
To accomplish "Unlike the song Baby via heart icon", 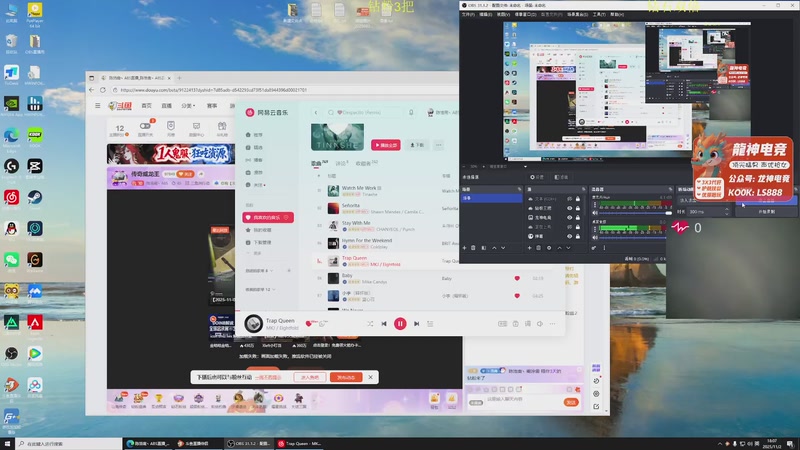I will click(517, 279).
